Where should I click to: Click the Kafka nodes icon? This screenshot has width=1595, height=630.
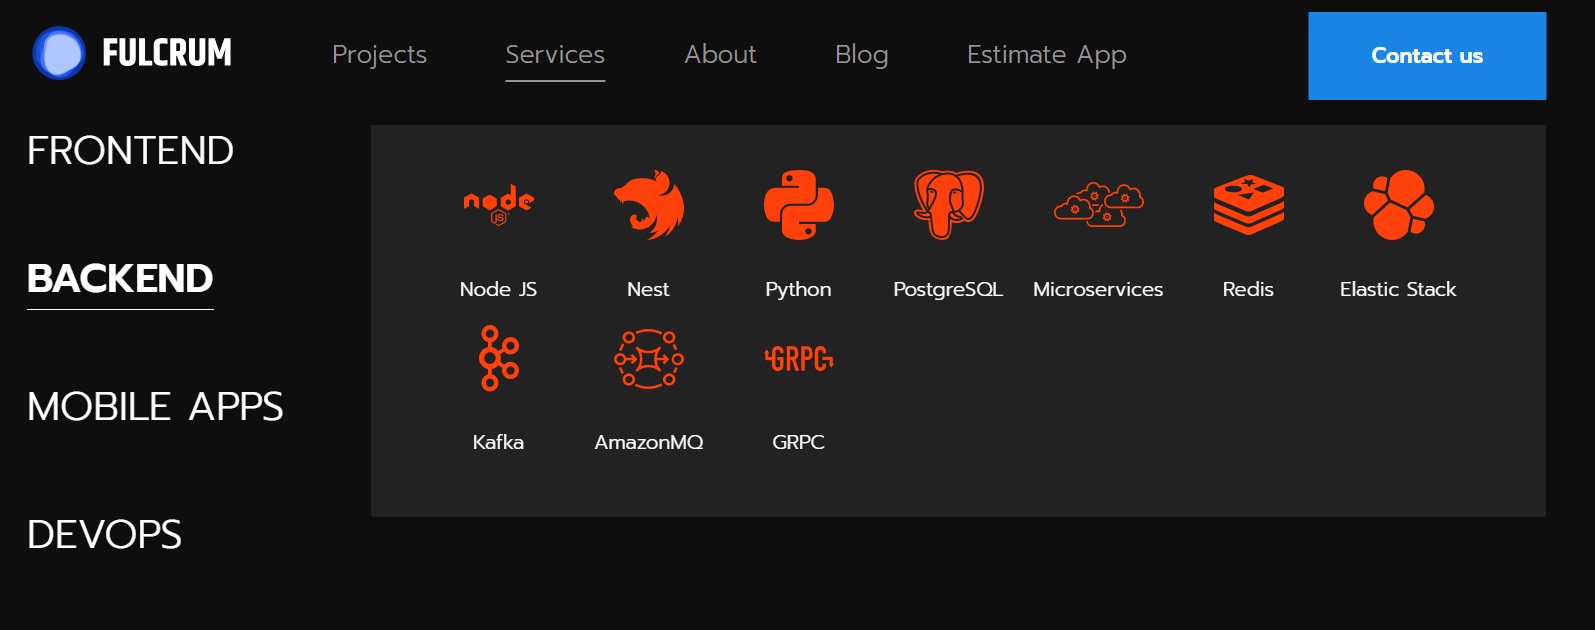[x=498, y=357]
